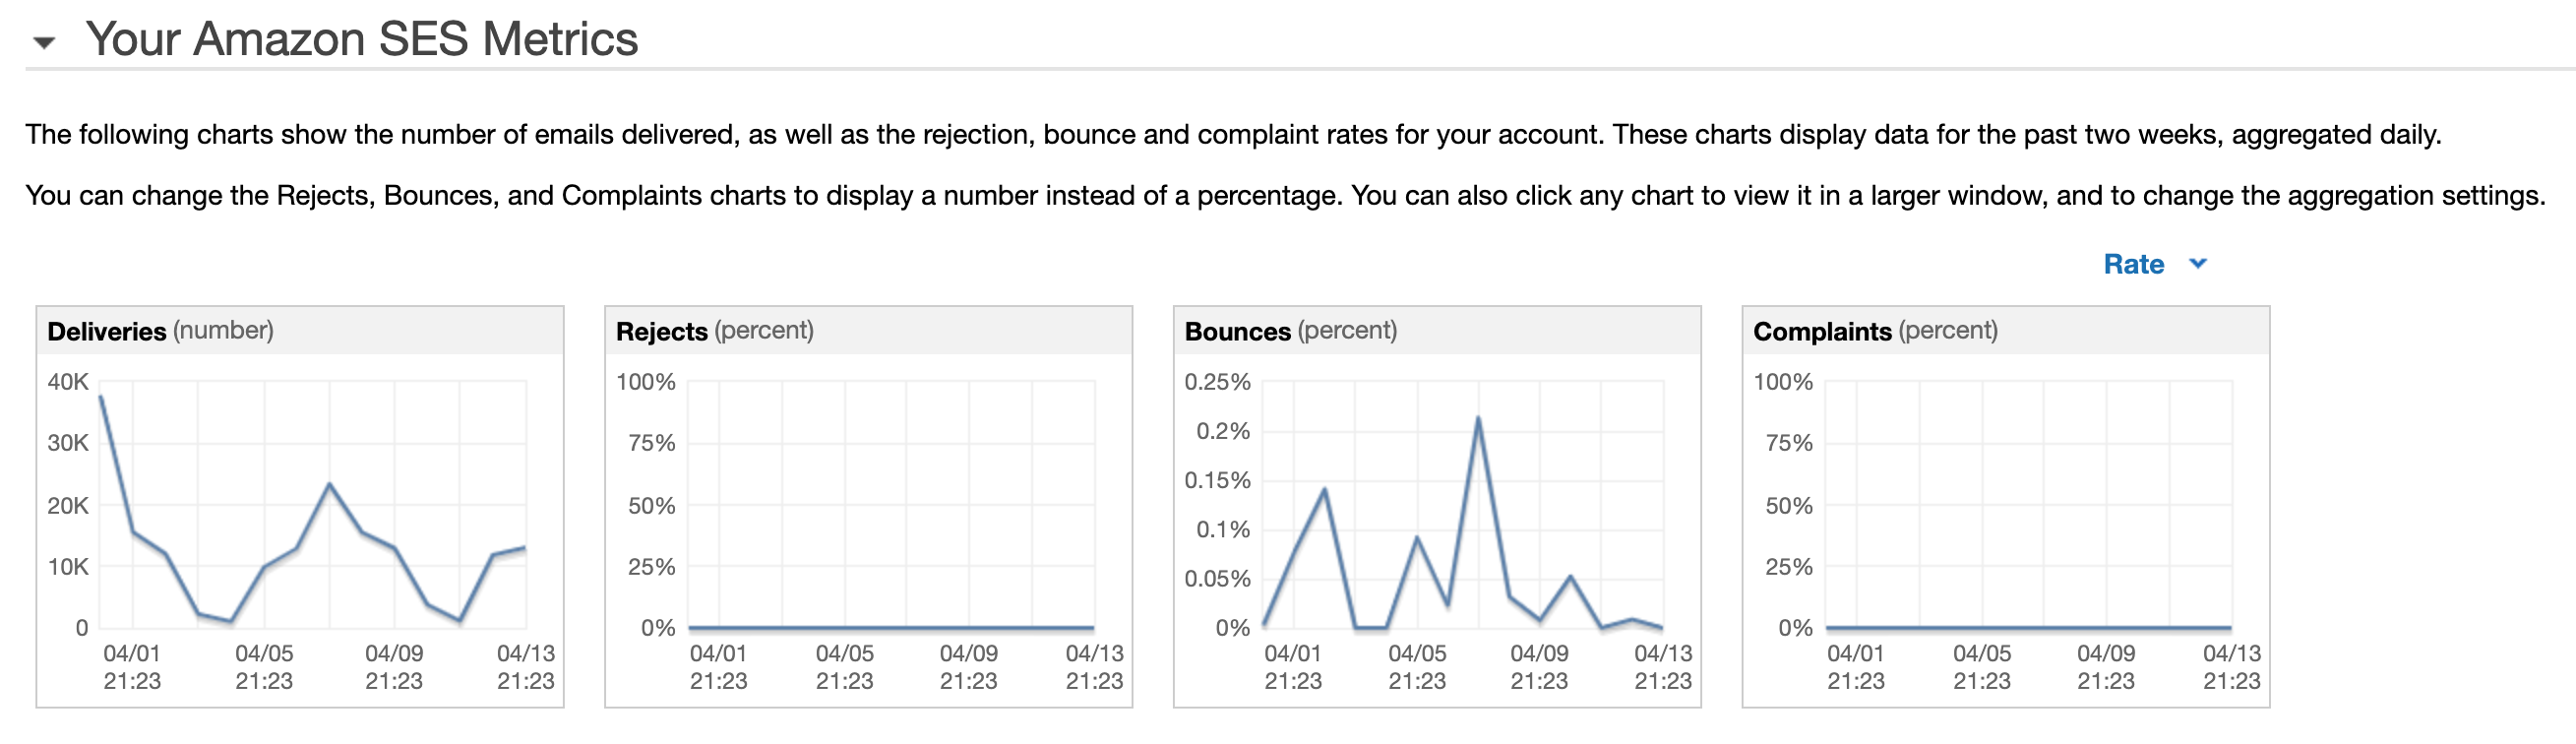Click the Rejects (percent) chart title

[714, 331]
